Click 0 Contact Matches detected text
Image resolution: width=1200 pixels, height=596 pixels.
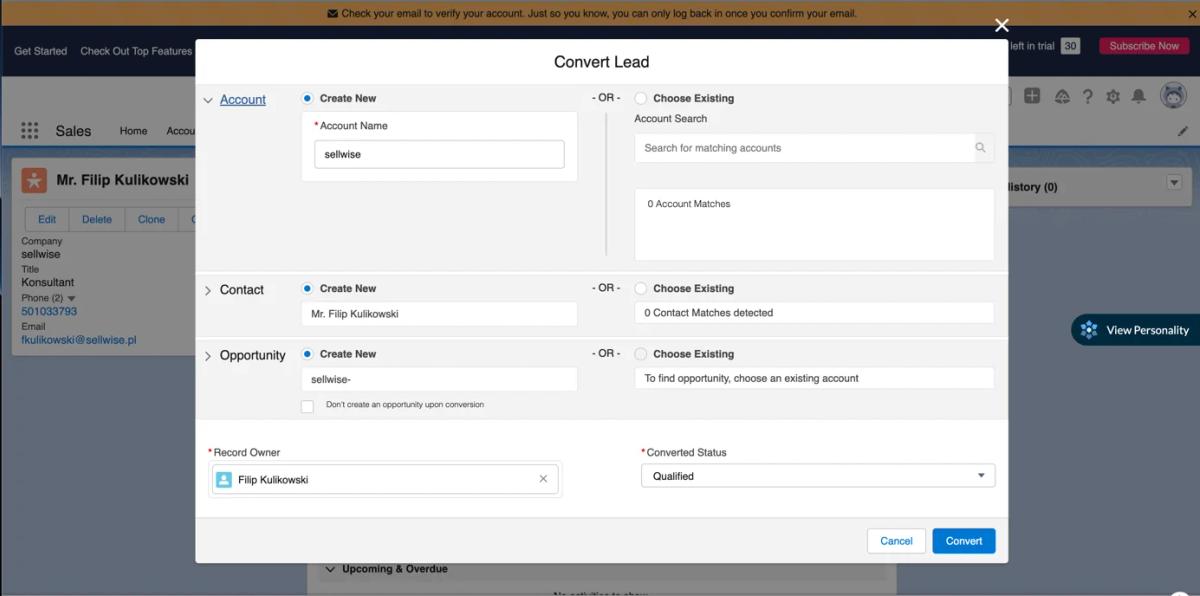(x=709, y=313)
